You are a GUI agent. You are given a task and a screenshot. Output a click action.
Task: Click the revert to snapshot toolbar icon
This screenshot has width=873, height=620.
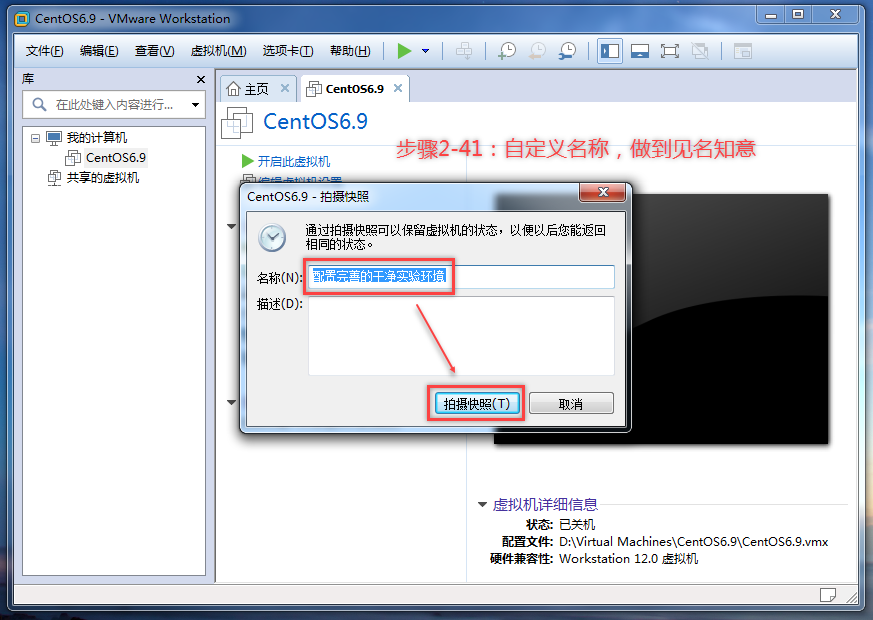537,51
